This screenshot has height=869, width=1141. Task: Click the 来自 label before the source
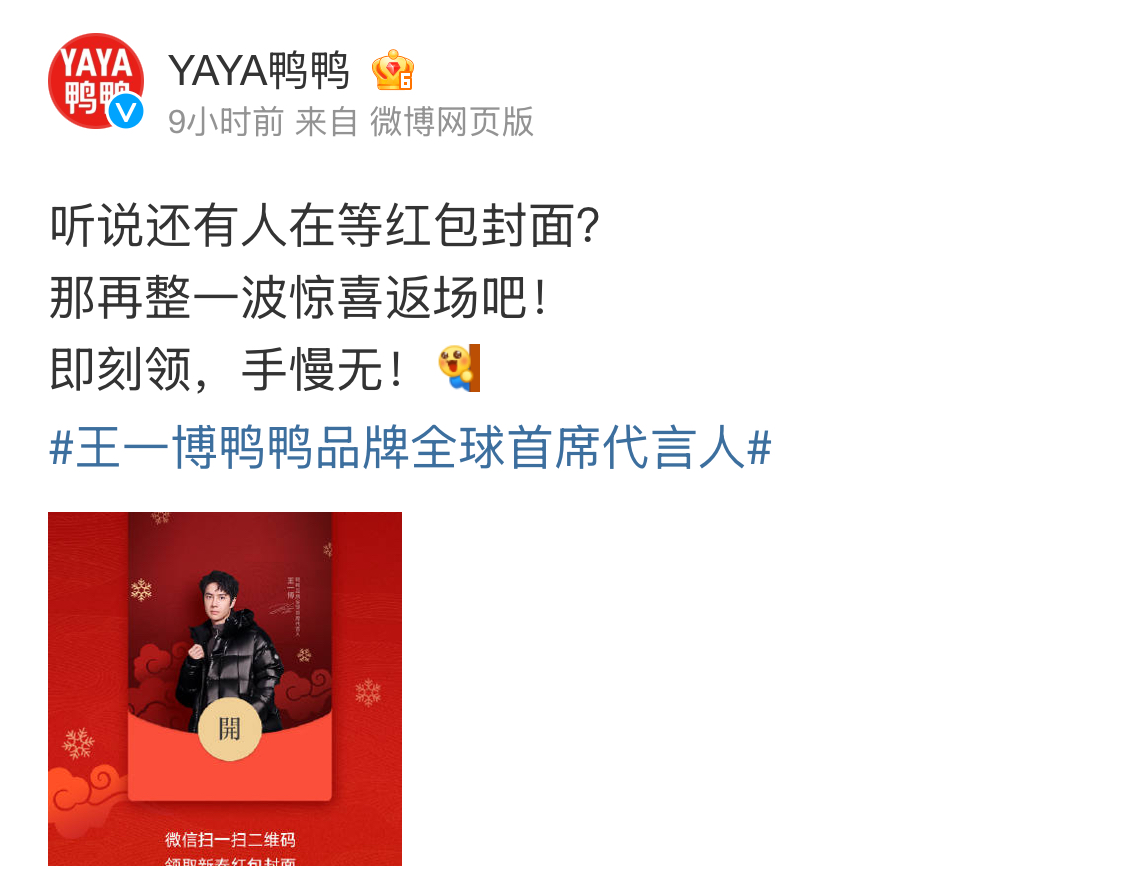tap(326, 122)
